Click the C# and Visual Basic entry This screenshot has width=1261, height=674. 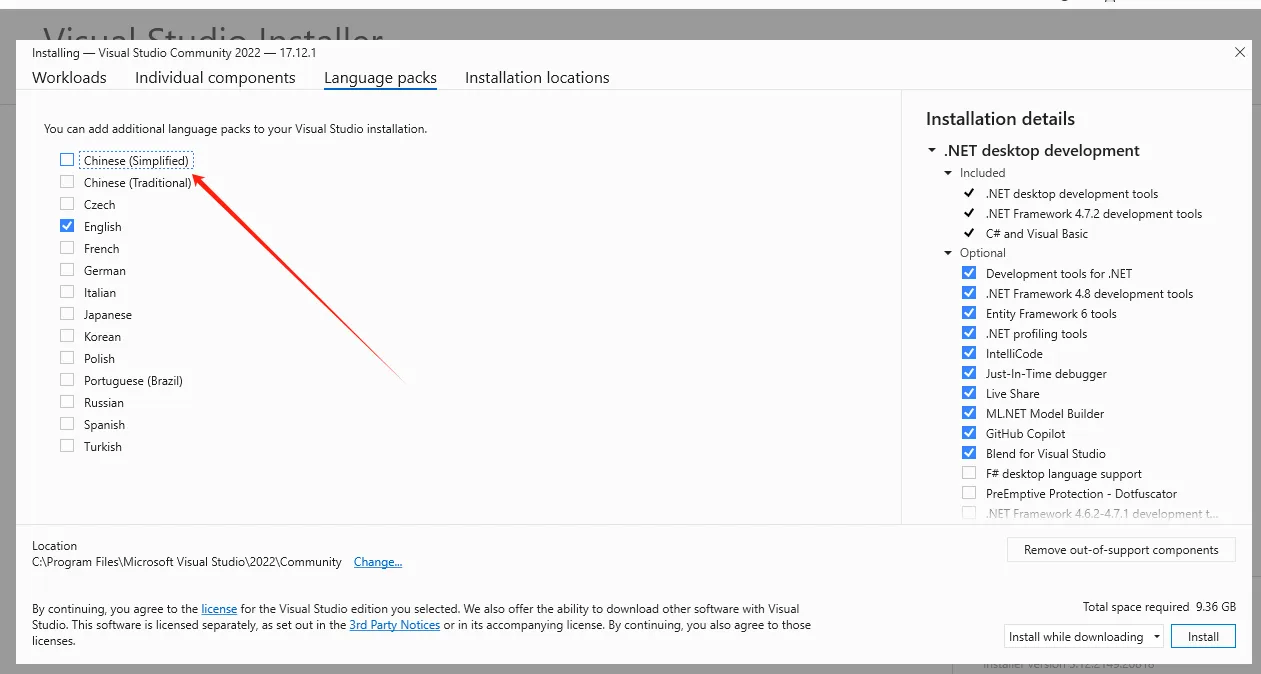click(x=1037, y=234)
